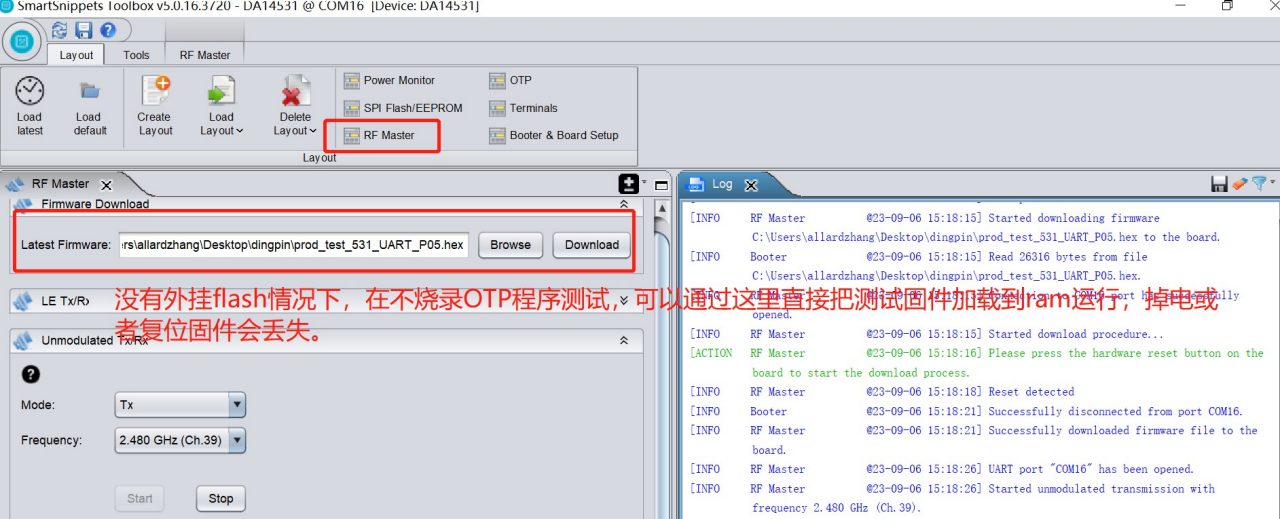Open the Delete Layout dropdown
Image resolution: width=1280 pixels, height=519 pixels.
295,131
